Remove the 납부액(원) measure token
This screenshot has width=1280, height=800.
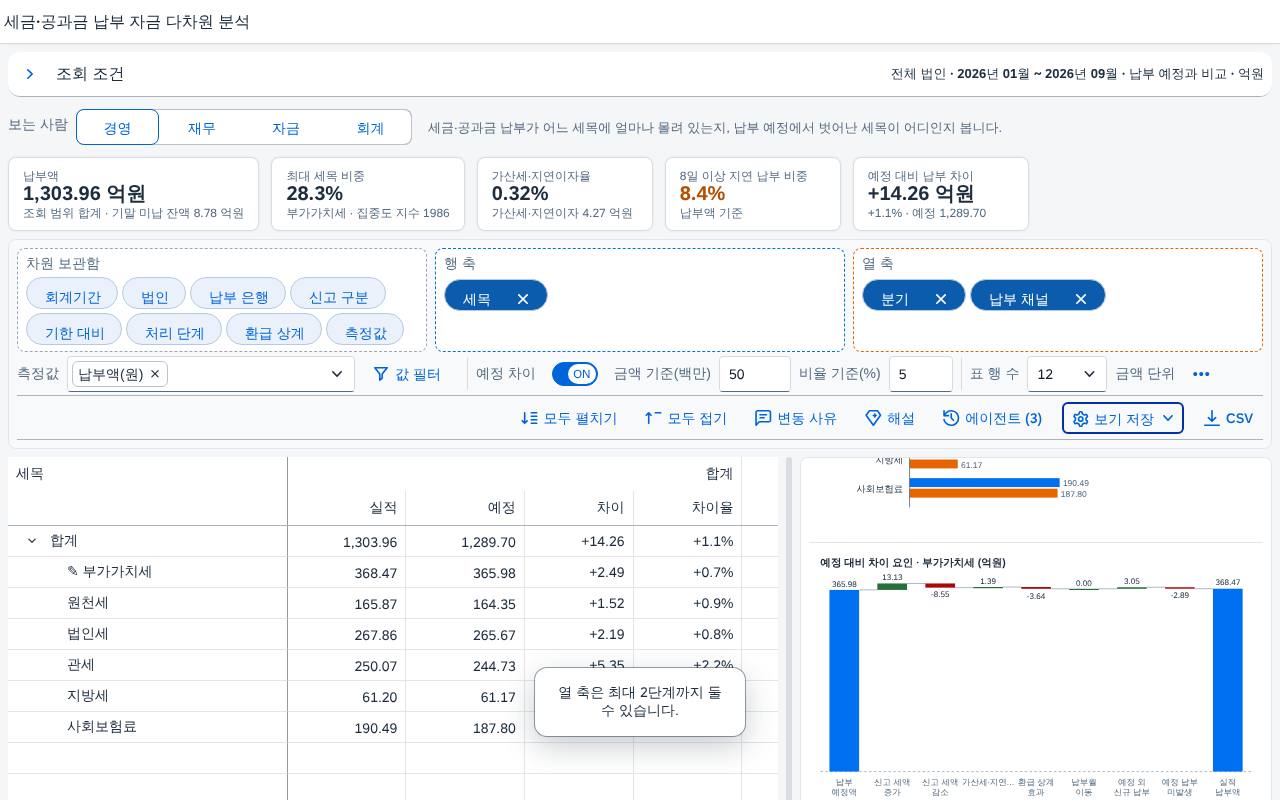click(155, 374)
